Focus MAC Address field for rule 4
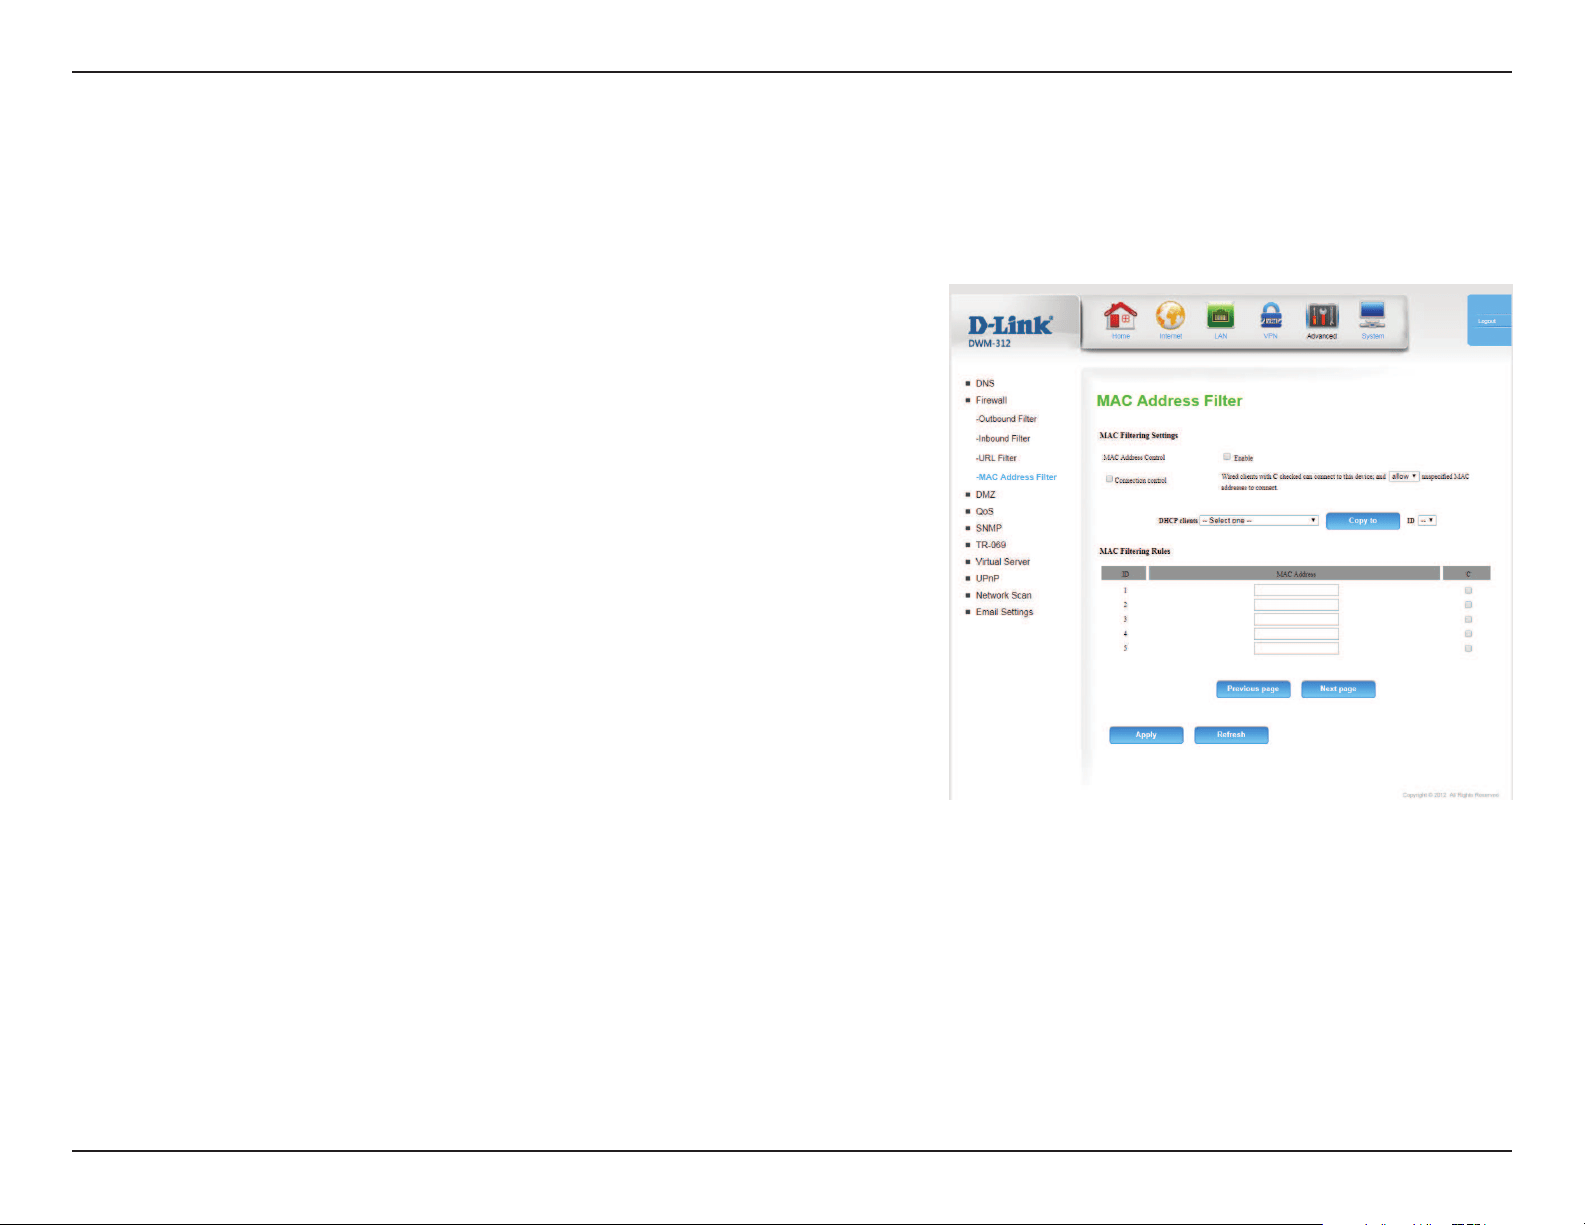The image size is (1585, 1225). coord(1296,634)
